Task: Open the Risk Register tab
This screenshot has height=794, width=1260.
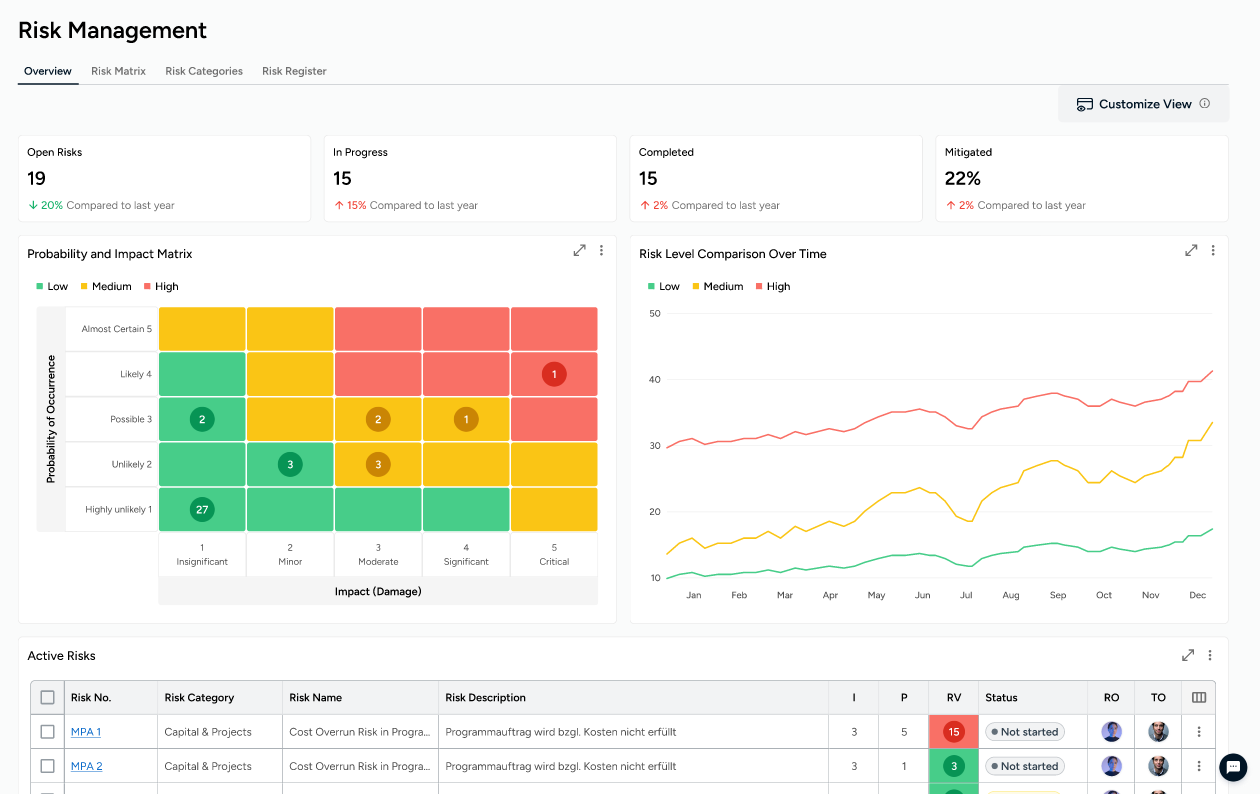Action: (294, 71)
